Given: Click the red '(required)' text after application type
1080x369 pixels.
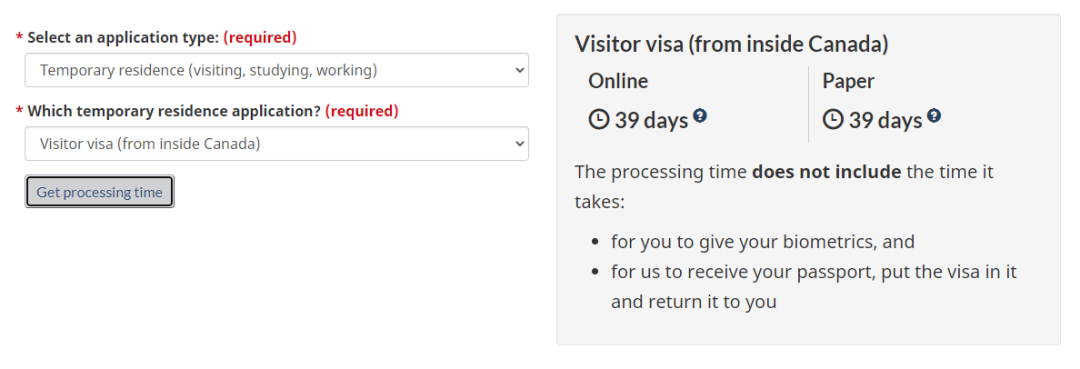Looking at the screenshot, I should (x=260, y=37).
